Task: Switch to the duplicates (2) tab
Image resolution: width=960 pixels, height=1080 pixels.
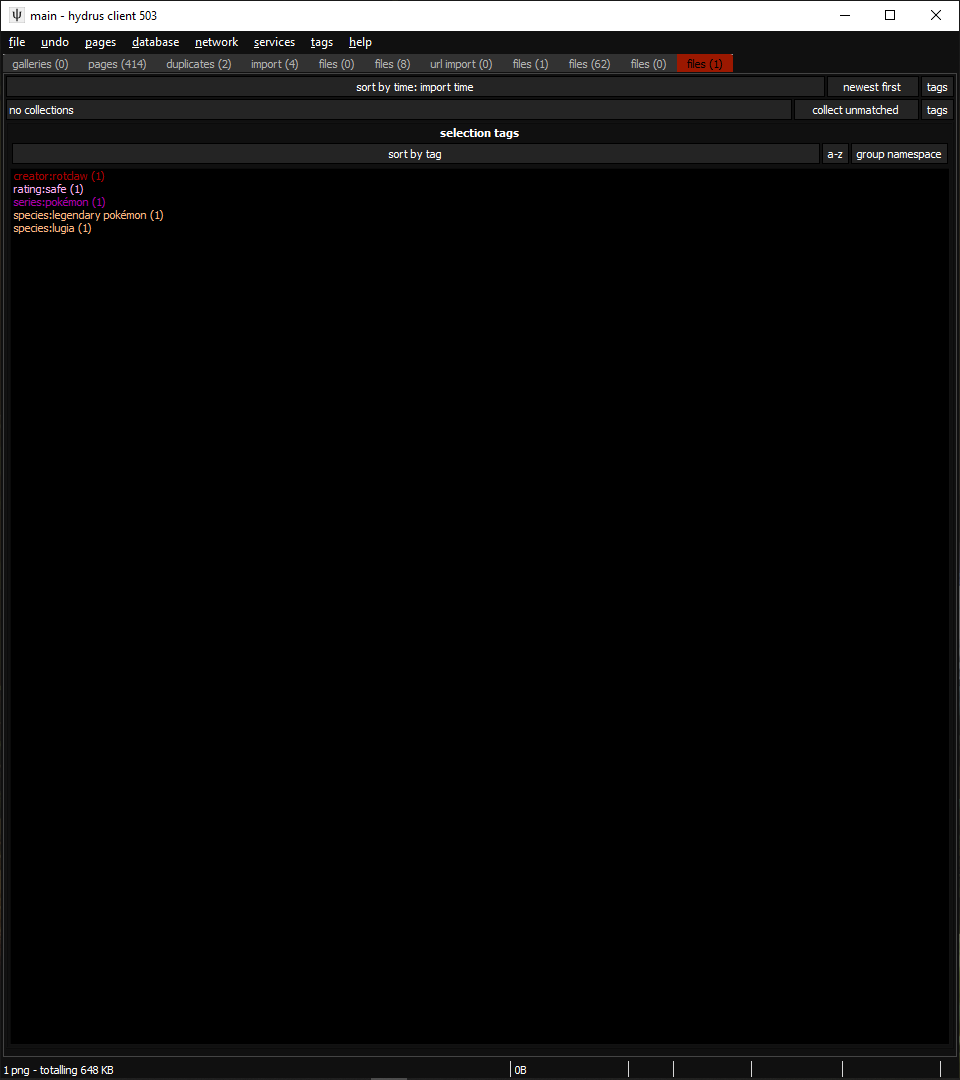Action: (198, 63)
